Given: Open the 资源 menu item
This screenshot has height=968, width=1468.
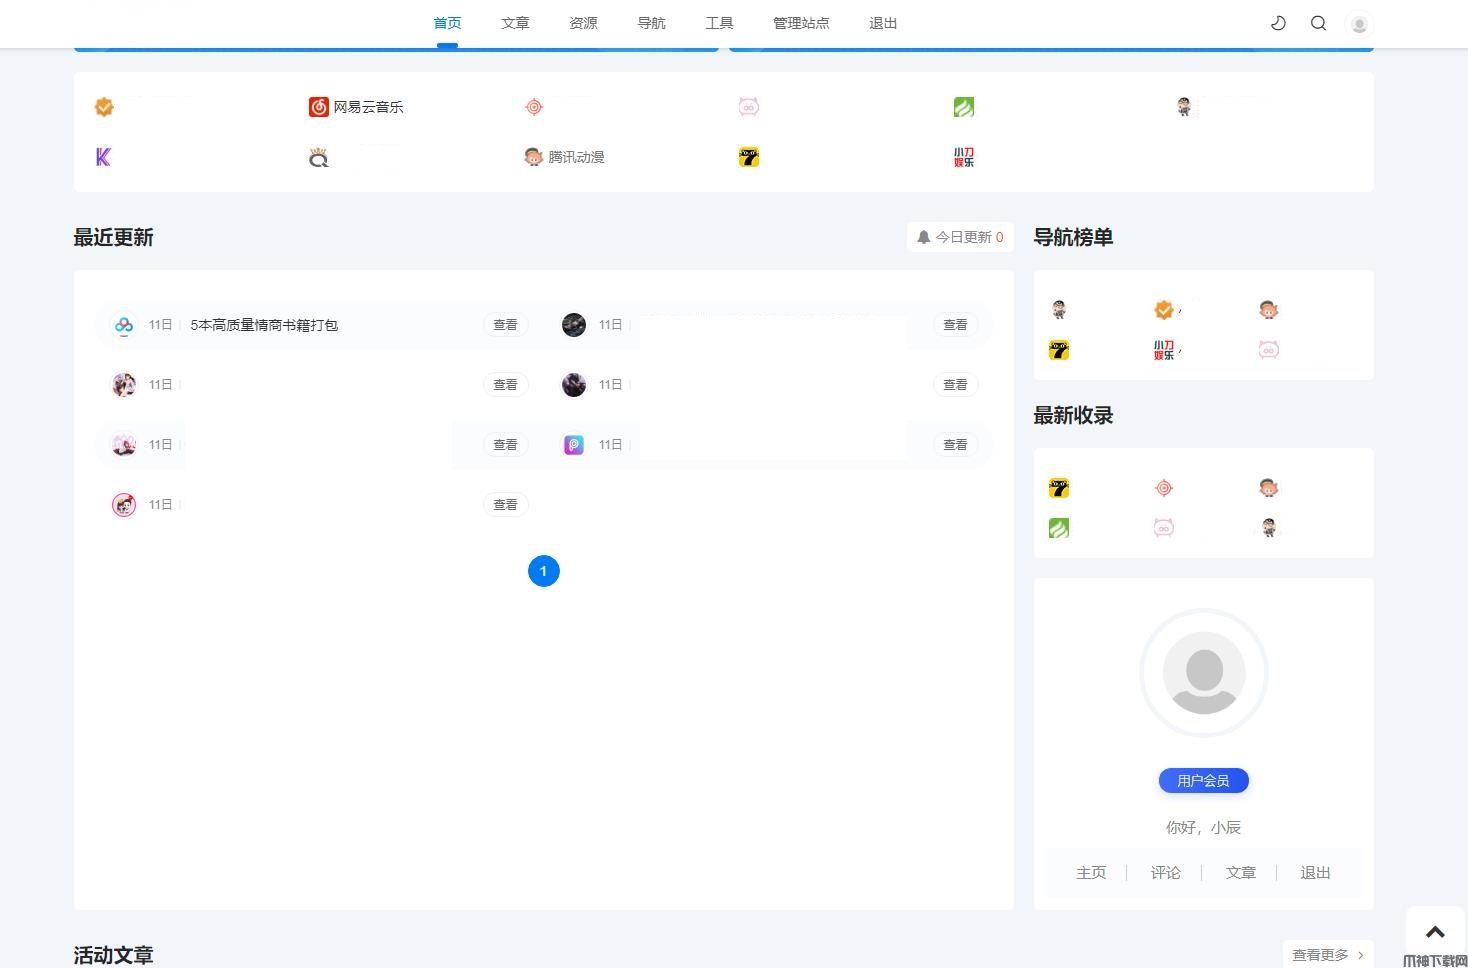Looking at the screenshot, I should [x=583, y=23].
